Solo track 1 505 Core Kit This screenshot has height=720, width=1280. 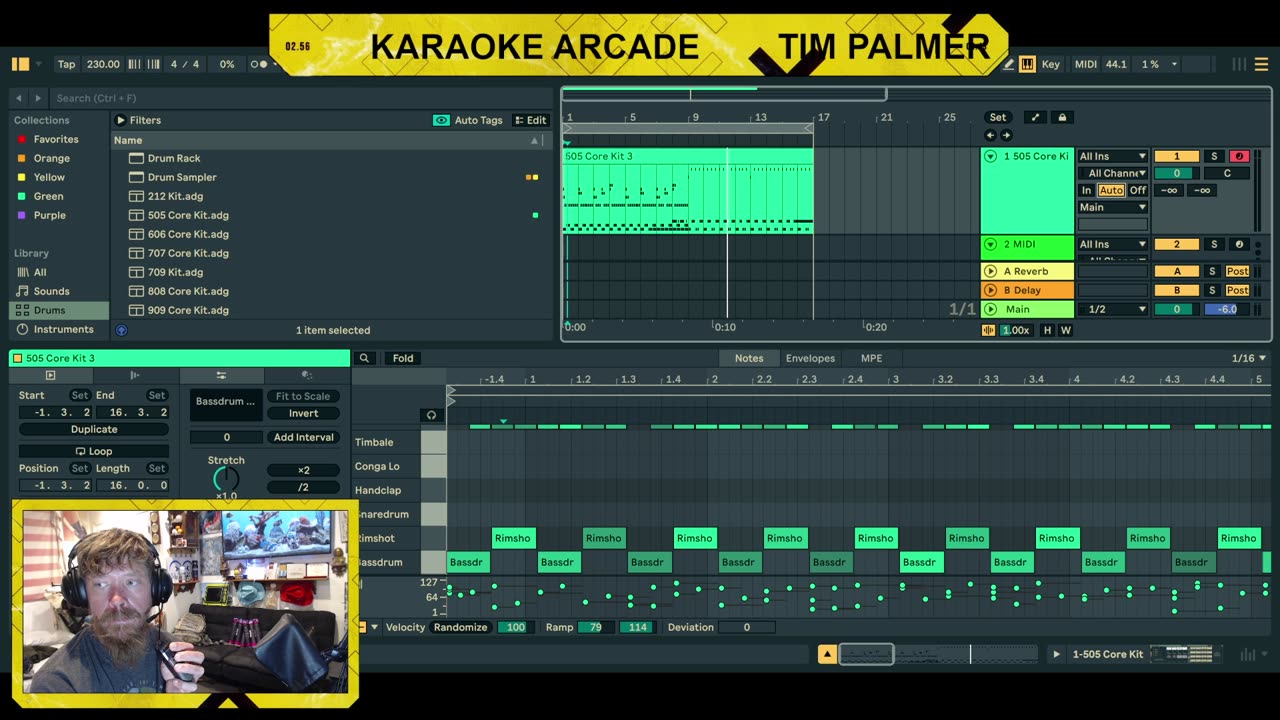(x=1214, y=156)
